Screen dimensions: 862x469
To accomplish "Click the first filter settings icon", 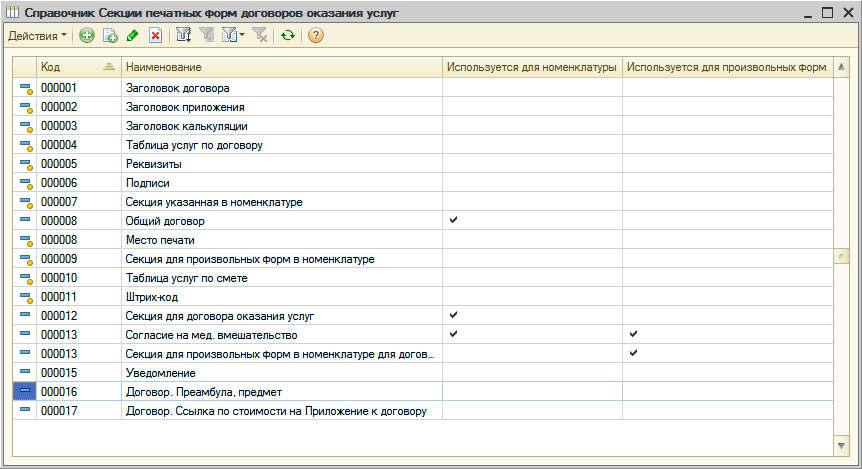I will 183,36.
